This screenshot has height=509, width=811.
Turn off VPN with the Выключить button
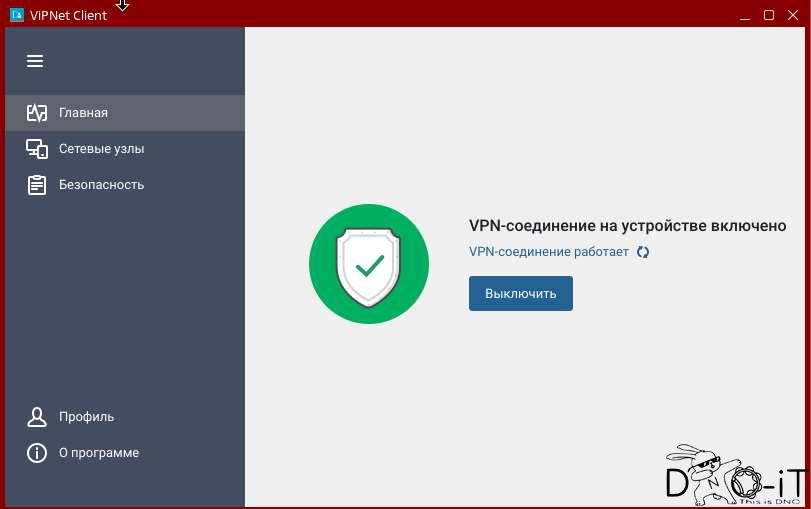(x=521, y=293)
